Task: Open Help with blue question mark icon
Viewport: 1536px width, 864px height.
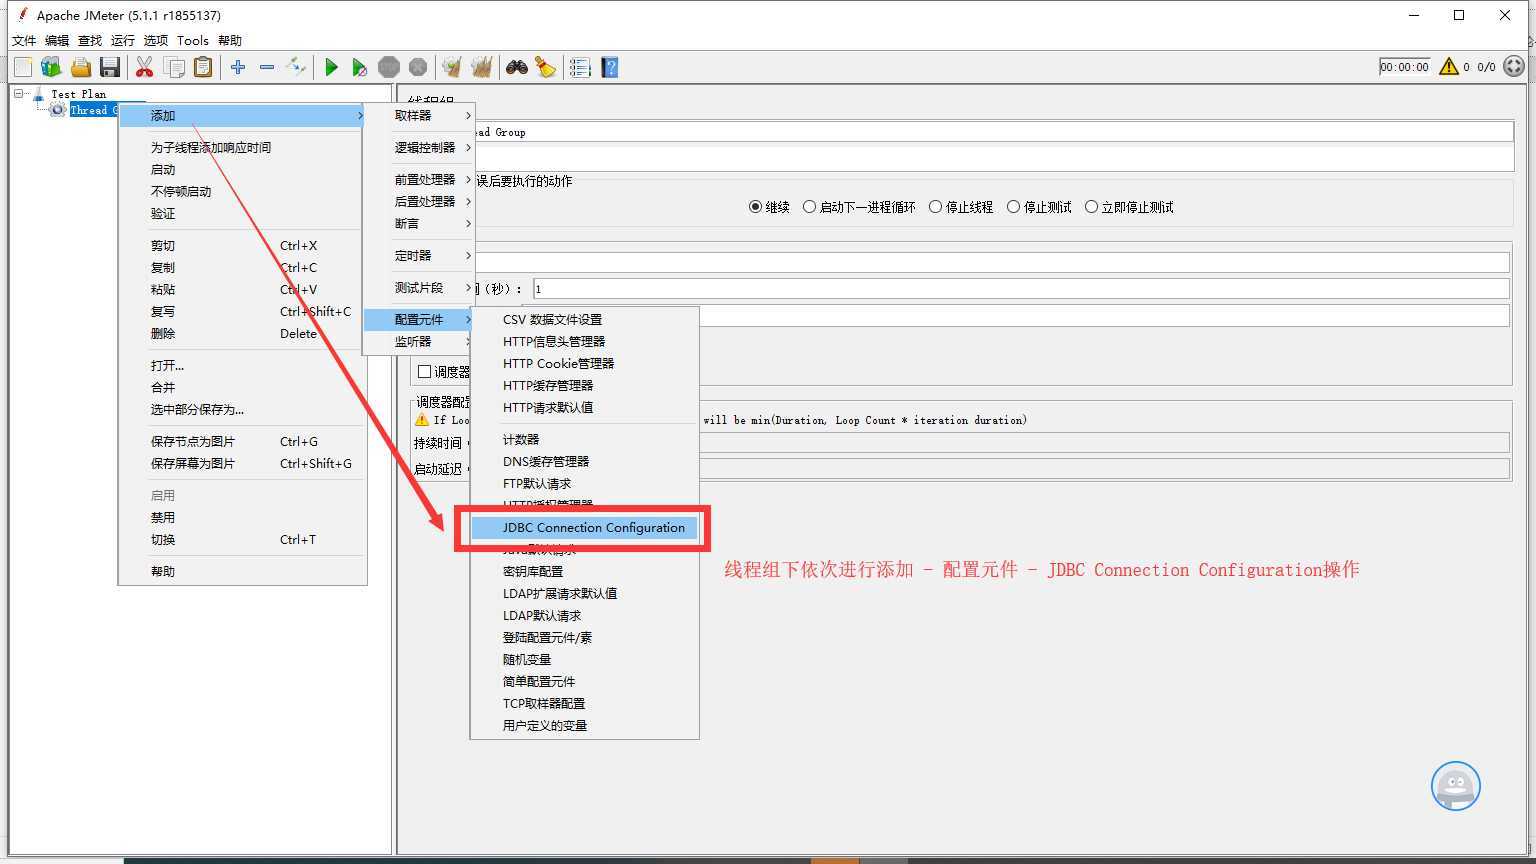Action: (609, 67)
